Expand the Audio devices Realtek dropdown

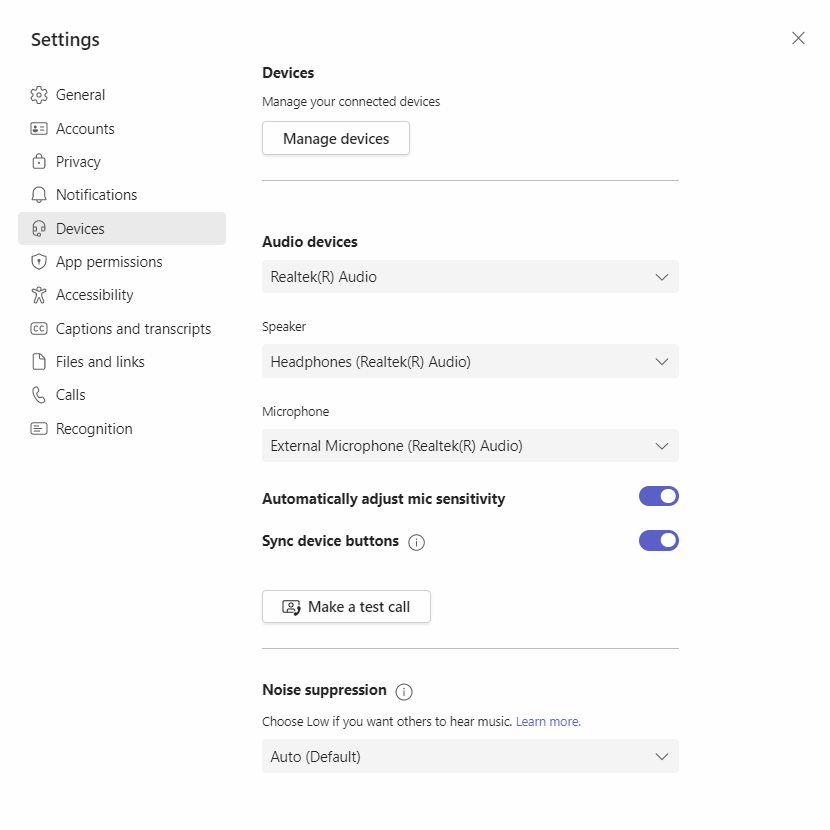click(470, 276)
